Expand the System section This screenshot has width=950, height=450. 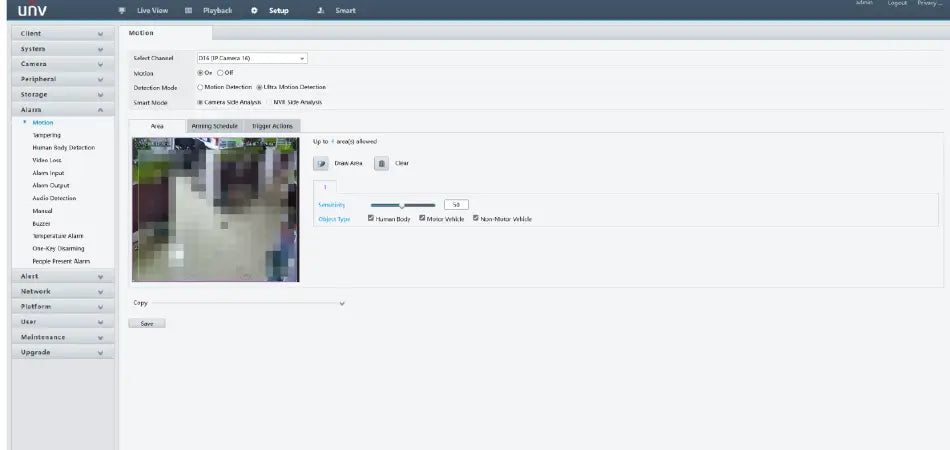[x=62, y=49]
